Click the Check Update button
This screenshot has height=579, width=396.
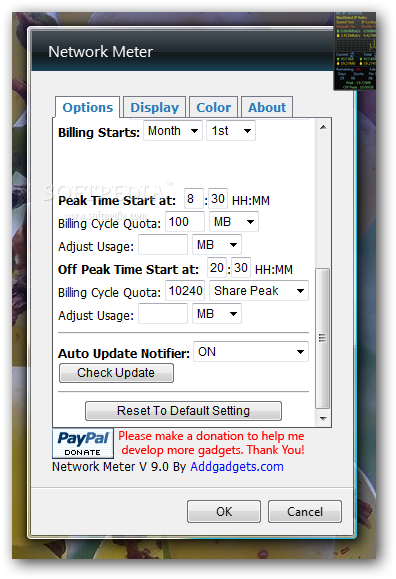(116, 373)
